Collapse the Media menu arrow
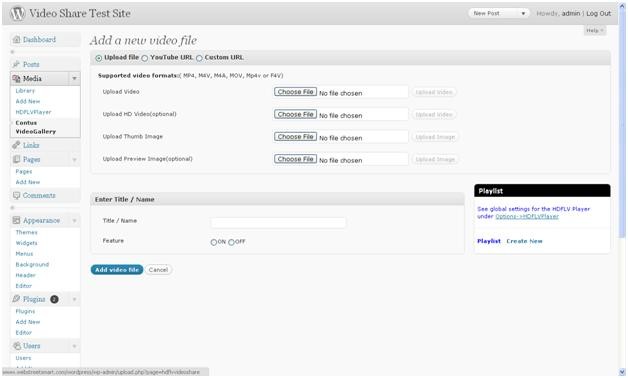The width and height of the screenshot is (628, 378). [74, 78]
